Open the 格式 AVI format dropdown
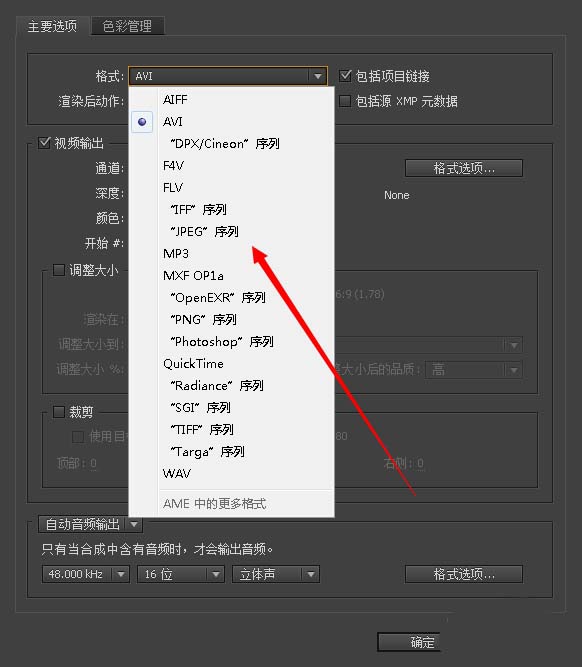Screen dimensions: 582x667 pos(228,76)
